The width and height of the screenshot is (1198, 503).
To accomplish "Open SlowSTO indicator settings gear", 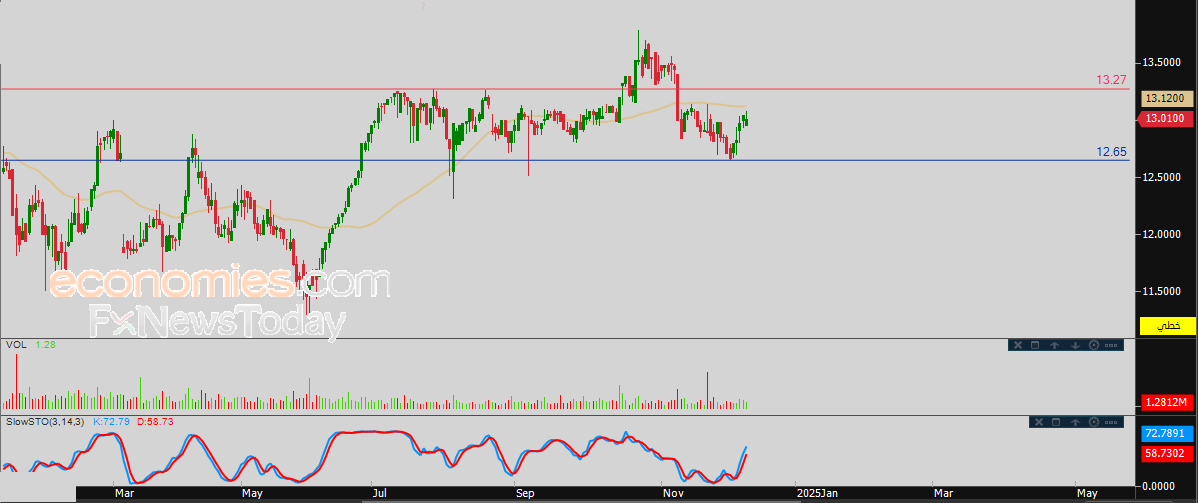I will point(1093,422).
